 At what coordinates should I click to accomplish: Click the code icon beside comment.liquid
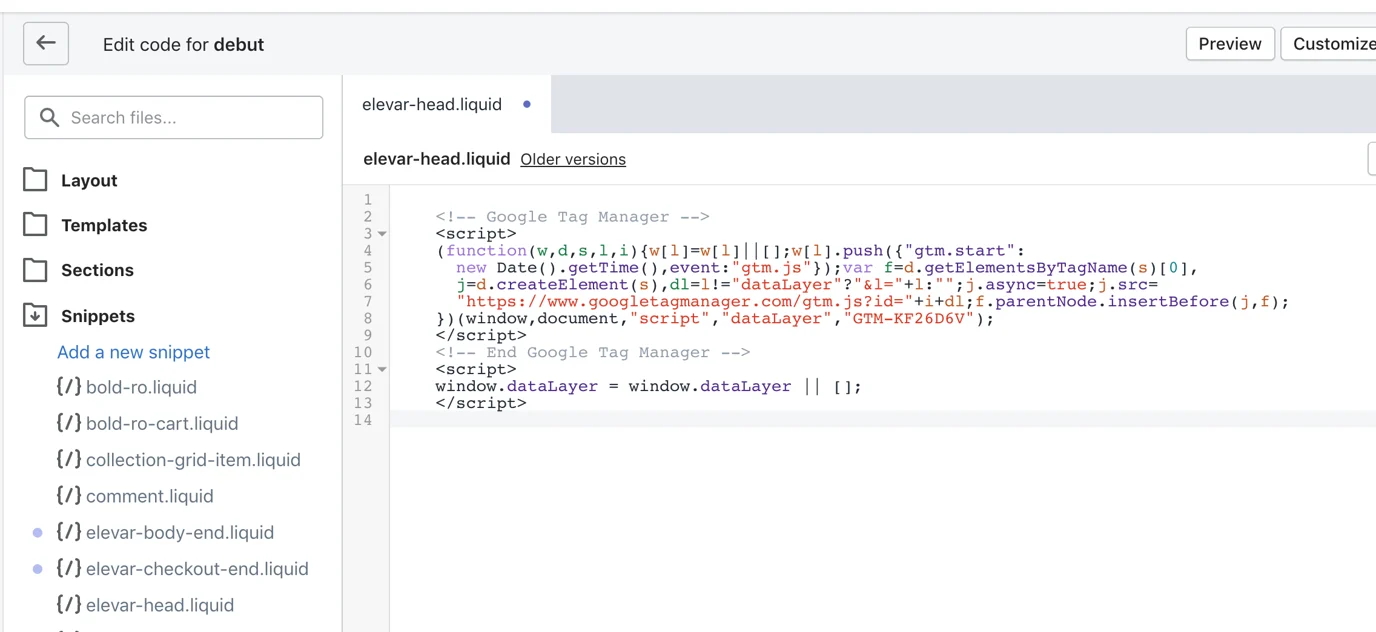(x=68, y=496)
